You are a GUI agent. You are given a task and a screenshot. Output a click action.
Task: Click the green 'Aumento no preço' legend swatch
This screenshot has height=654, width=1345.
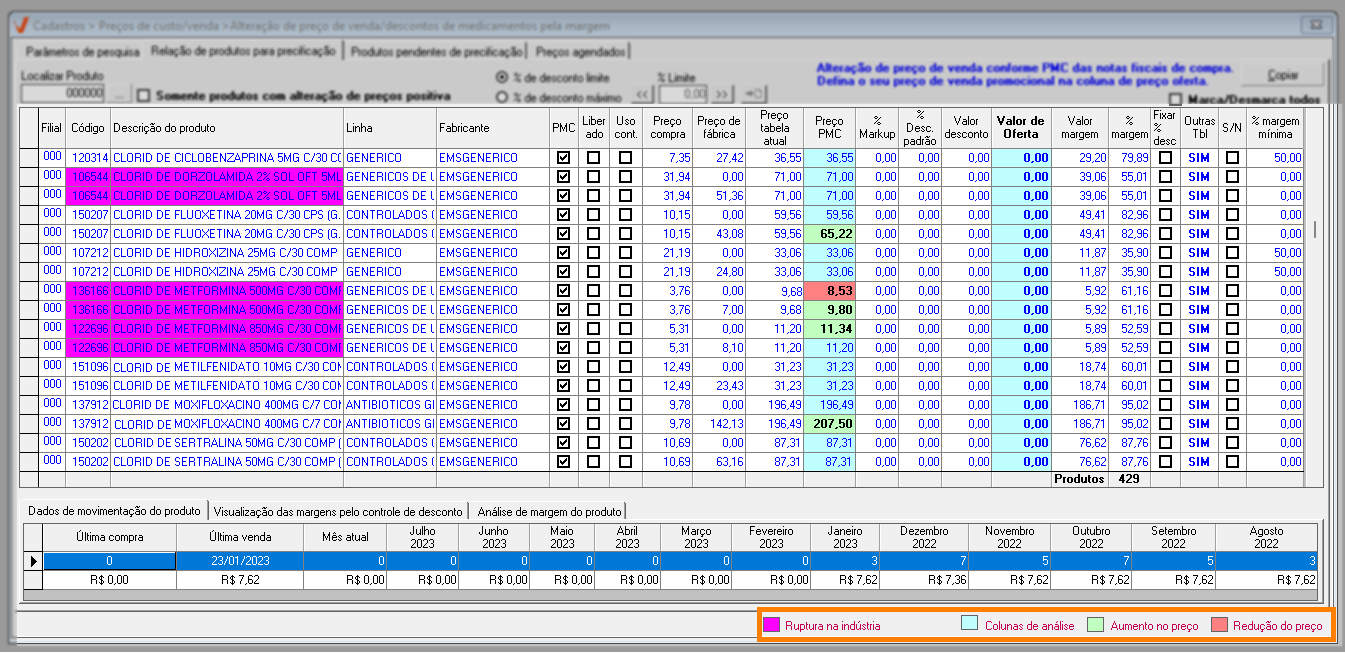pos(1095,626)
